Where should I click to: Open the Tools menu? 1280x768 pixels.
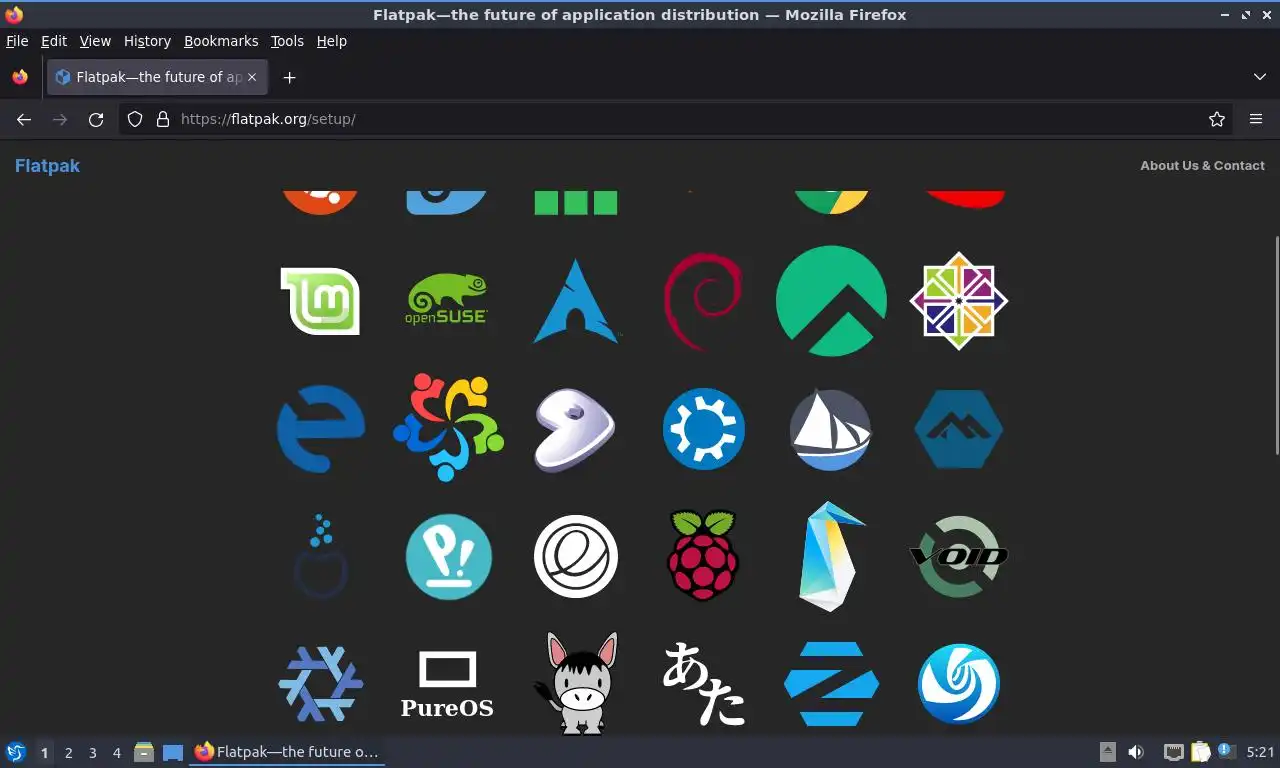pos(287,41)
